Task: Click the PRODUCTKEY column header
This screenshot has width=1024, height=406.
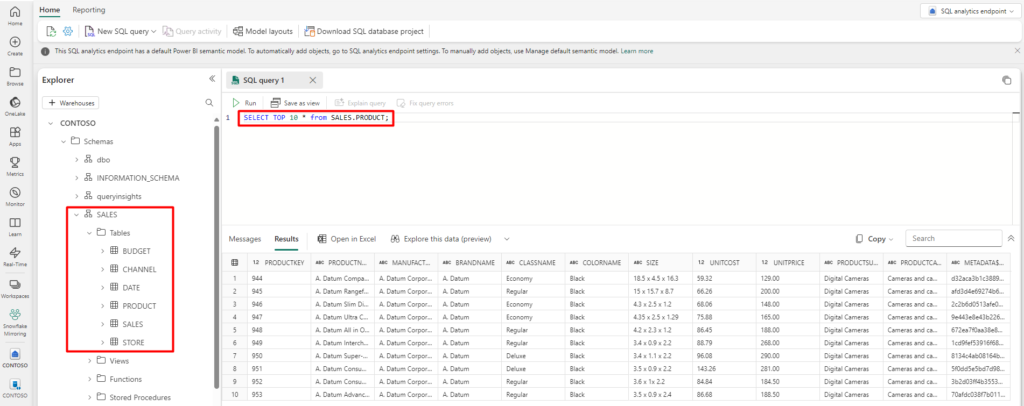Action: 278,262
